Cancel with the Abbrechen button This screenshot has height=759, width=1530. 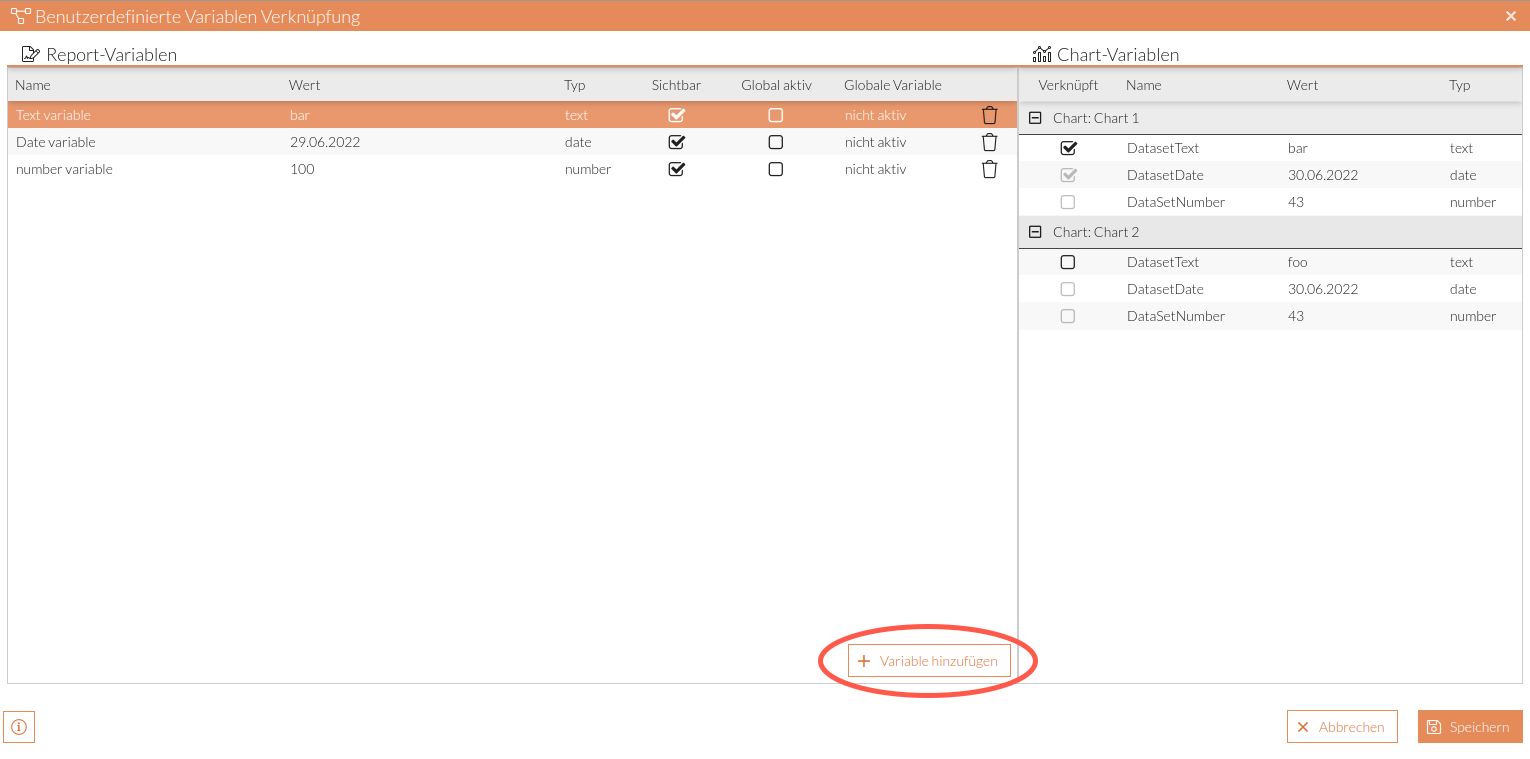point(1341,727)
